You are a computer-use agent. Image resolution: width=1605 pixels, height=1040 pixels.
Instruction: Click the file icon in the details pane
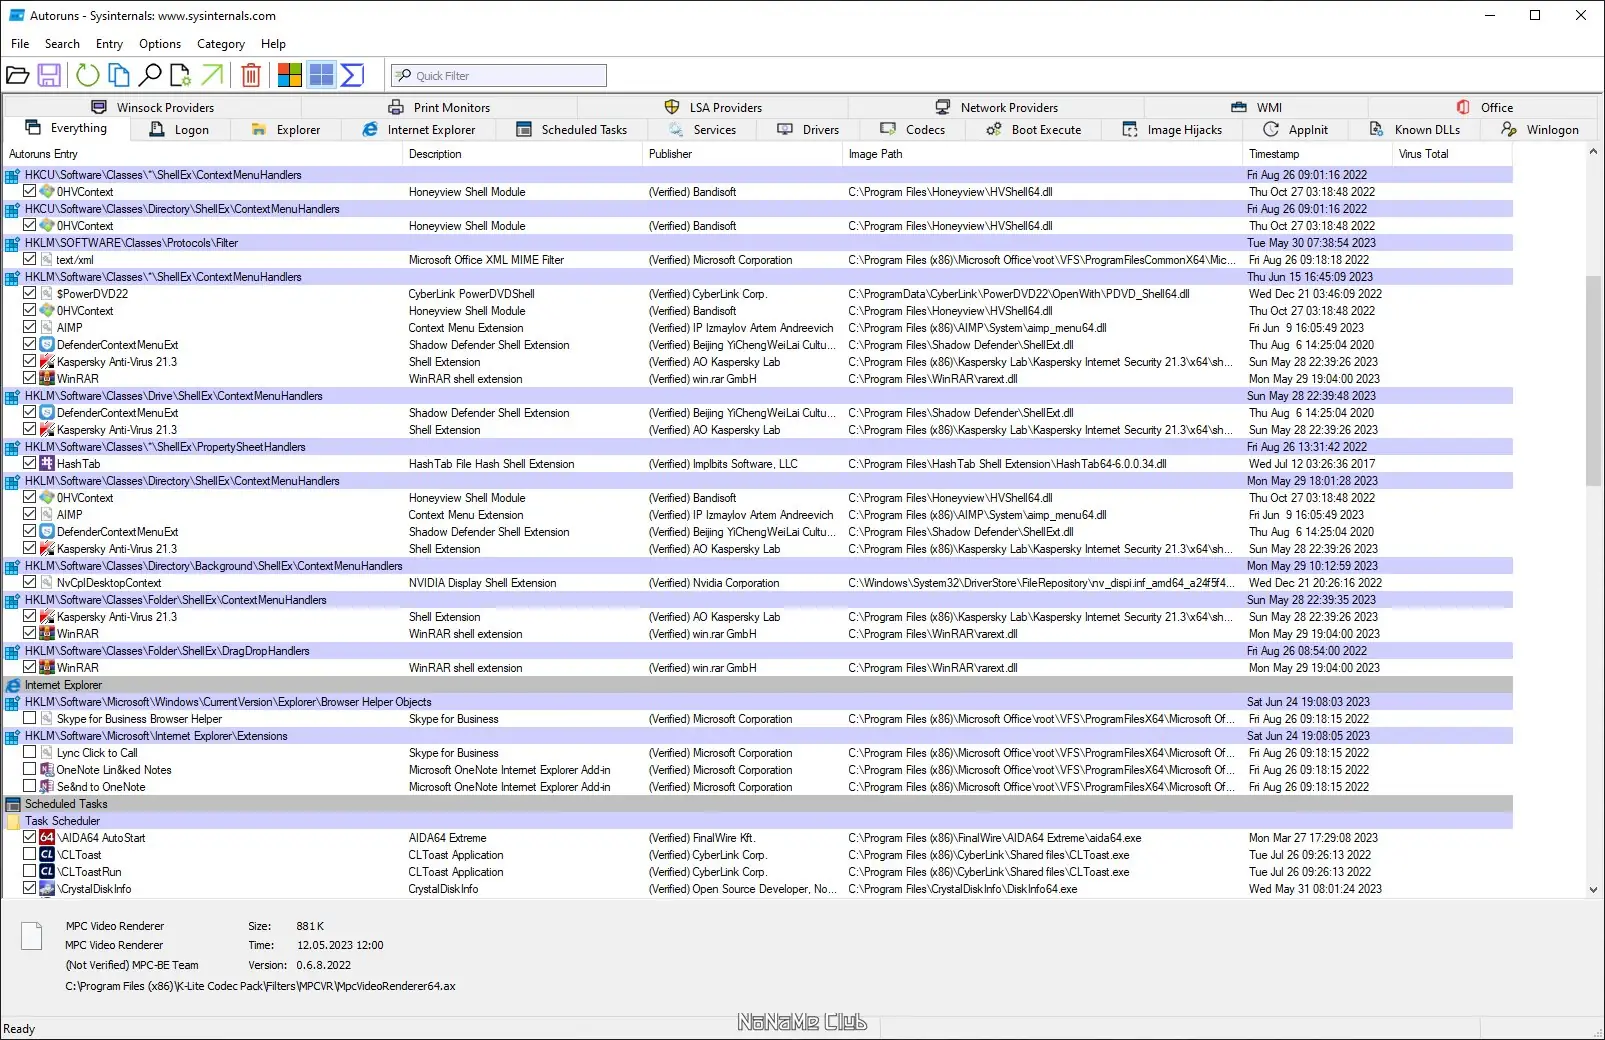click(32, 935)
